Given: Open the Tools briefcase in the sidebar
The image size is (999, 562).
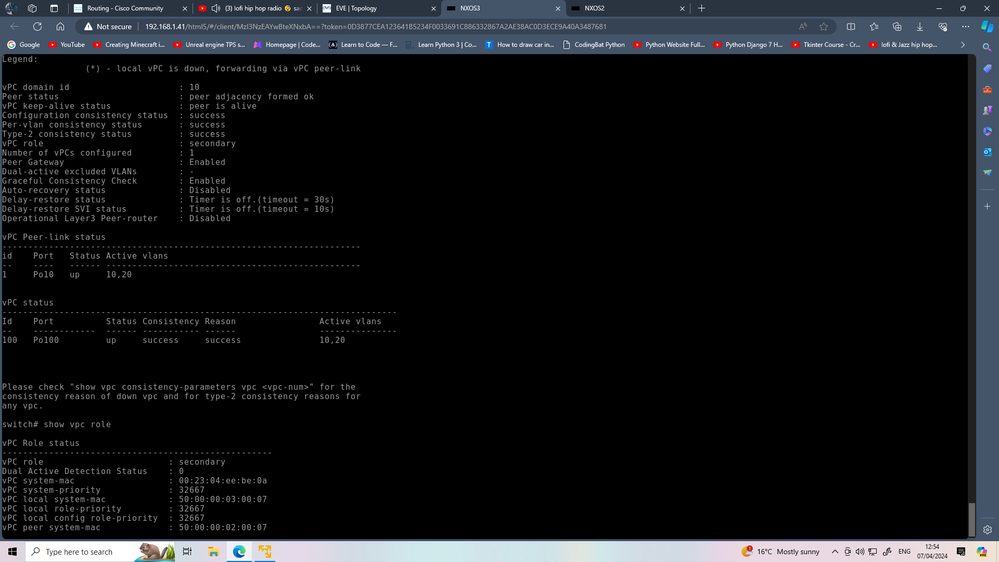Looking at the screenshot, I should (987, 89).
